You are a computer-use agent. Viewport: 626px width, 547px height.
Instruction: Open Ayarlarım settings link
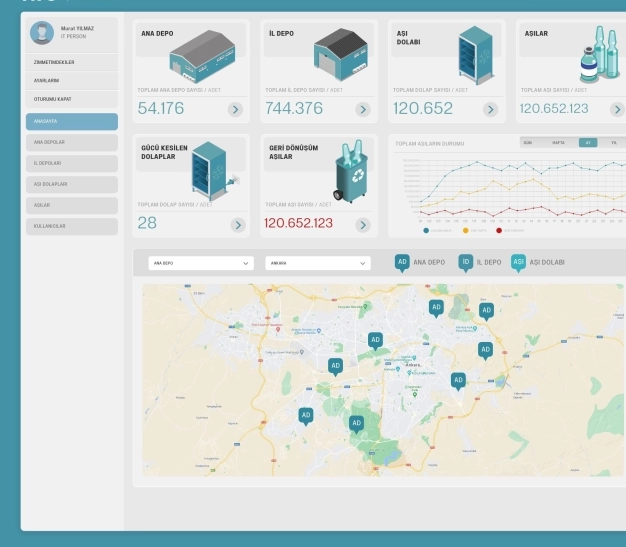pos(71,80)
